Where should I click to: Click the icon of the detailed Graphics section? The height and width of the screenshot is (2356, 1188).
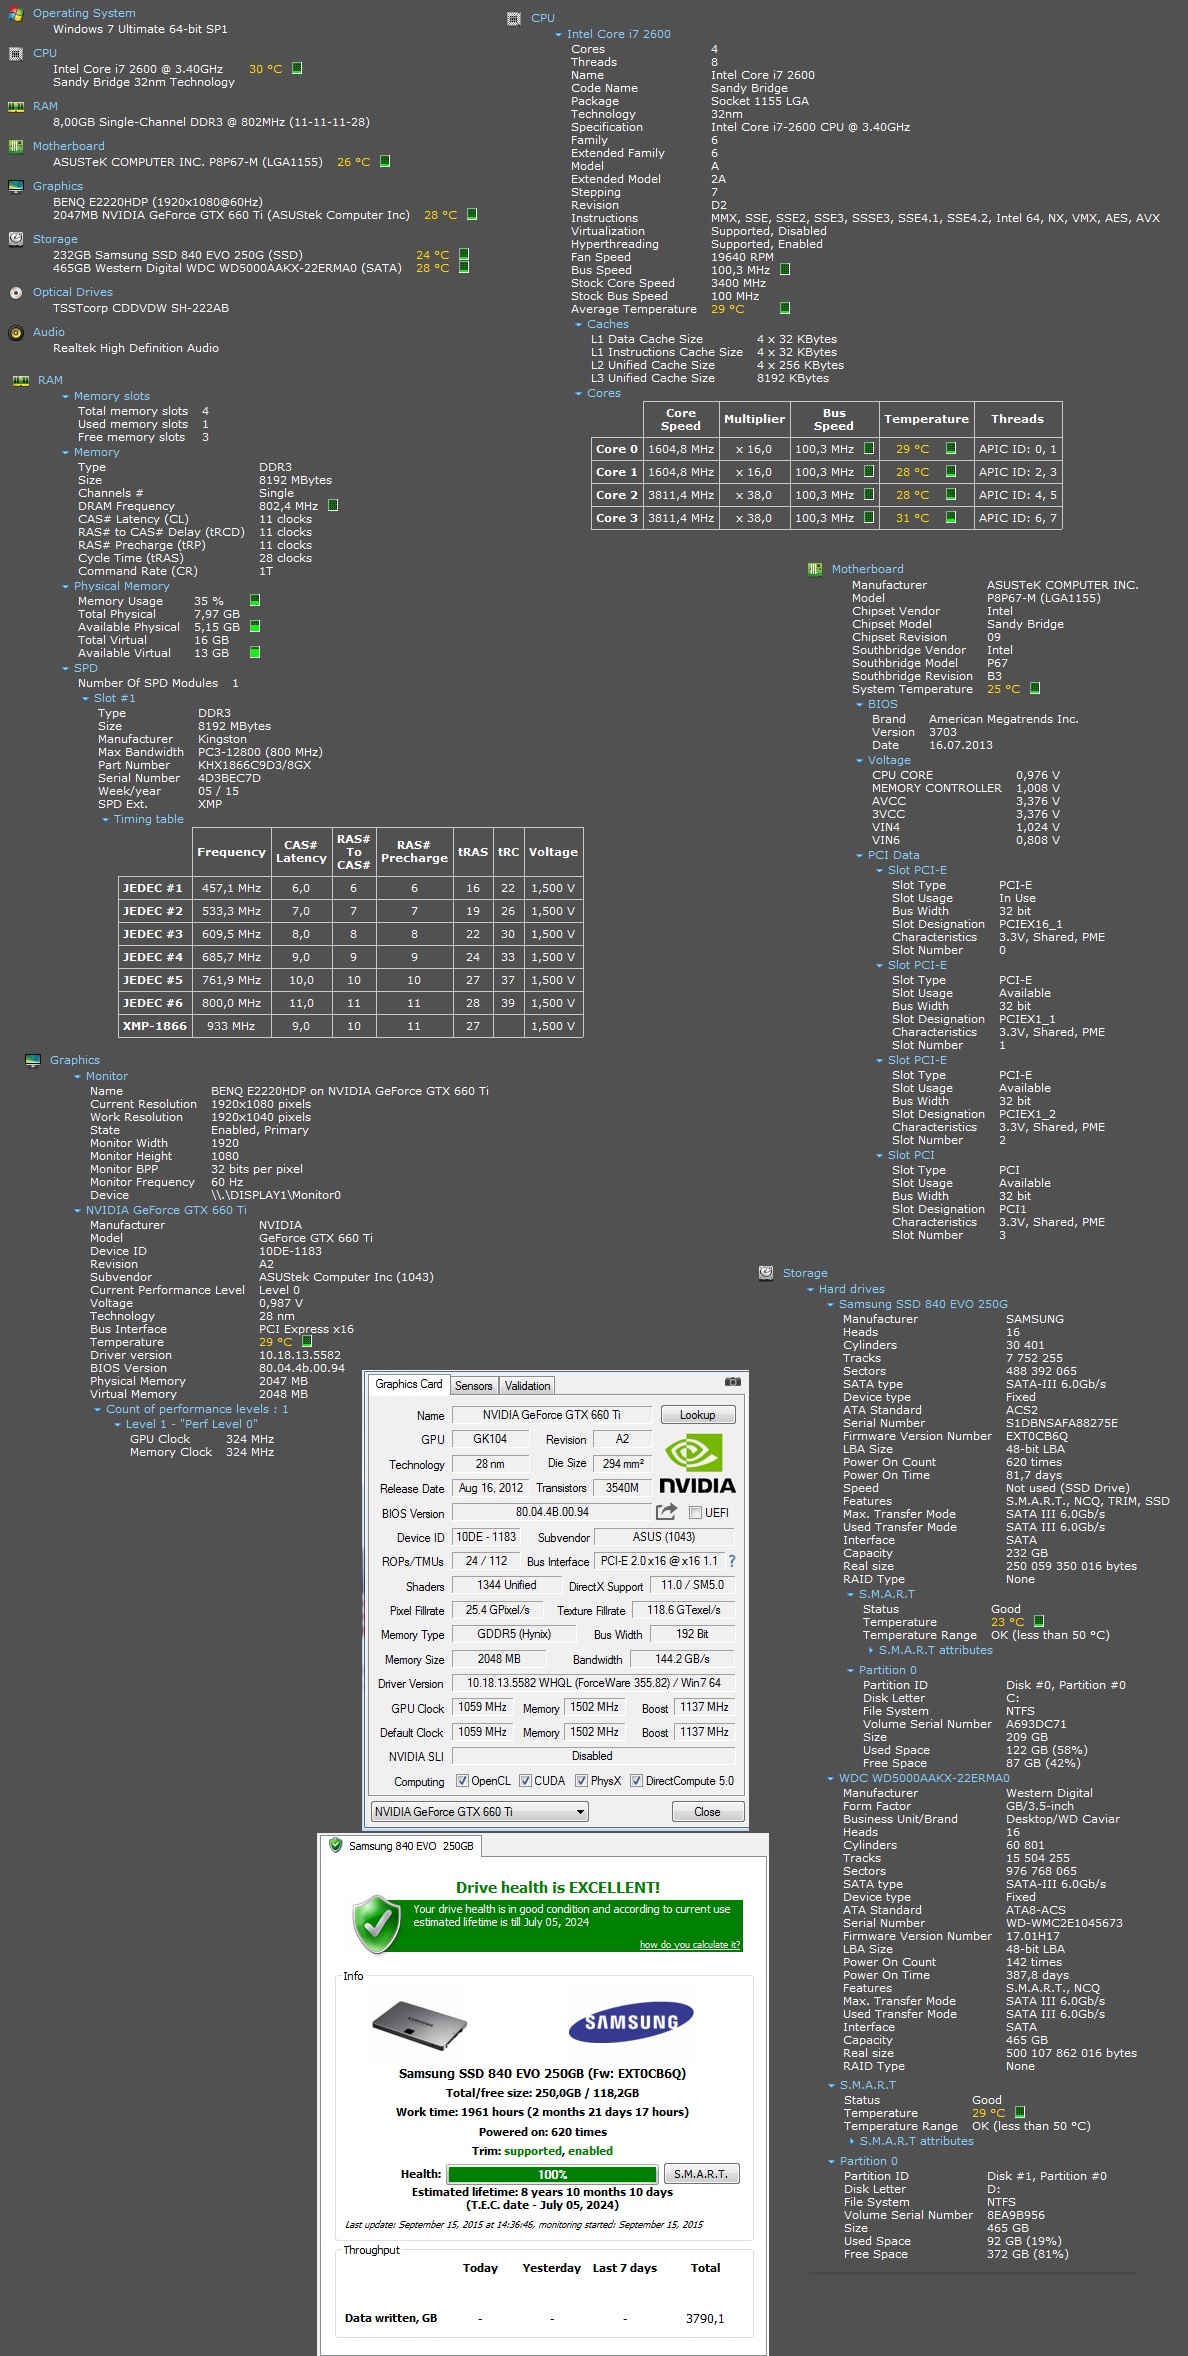(33, 1061)
